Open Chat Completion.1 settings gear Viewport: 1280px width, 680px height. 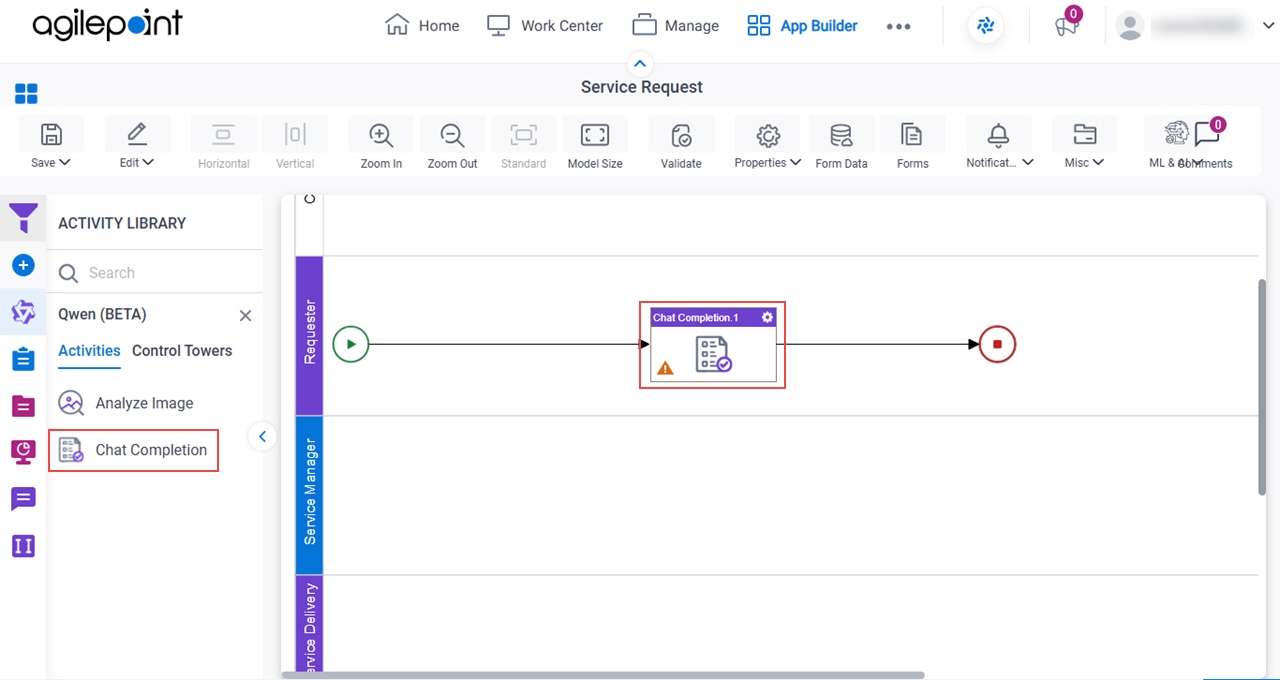[x=767, y=317]
